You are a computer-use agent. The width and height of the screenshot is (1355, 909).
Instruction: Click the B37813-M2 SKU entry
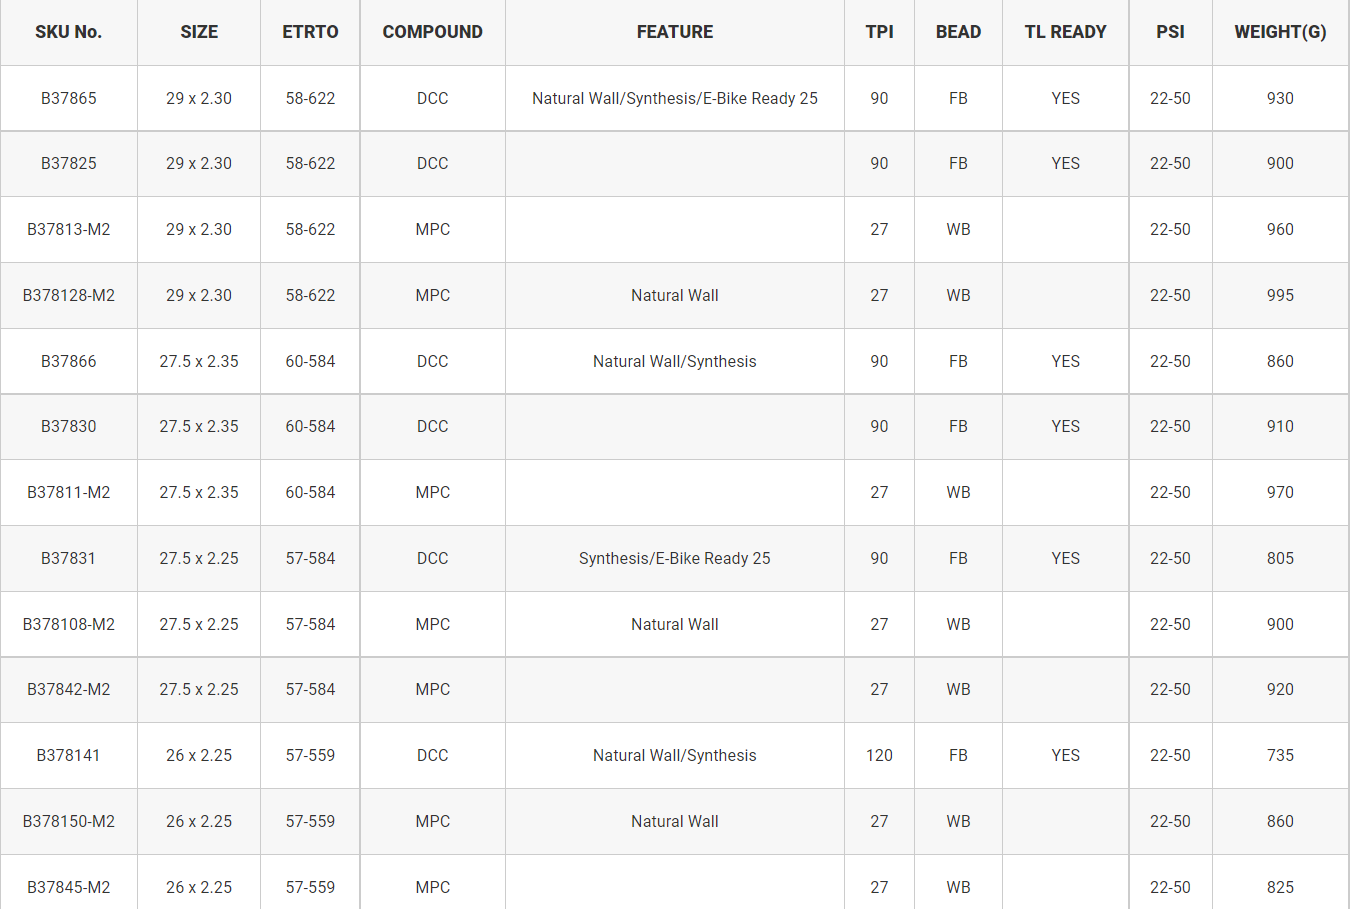pyautogui.click(x=68, y=229)
